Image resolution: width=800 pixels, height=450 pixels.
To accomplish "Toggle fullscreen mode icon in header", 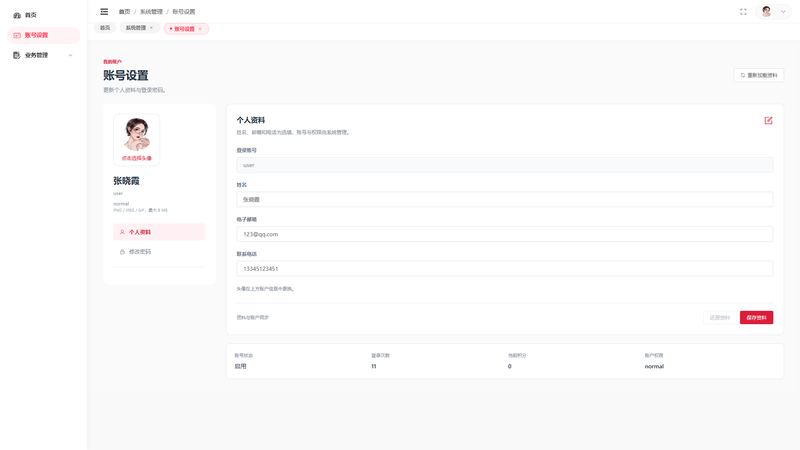I will pyautogui.click(x=743, y=12).
